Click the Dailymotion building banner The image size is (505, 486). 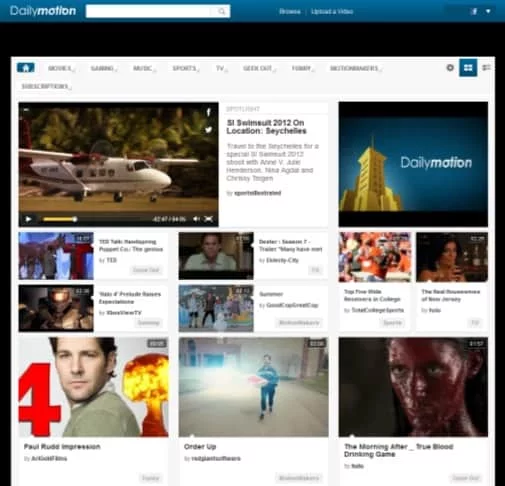pos(413,164)
